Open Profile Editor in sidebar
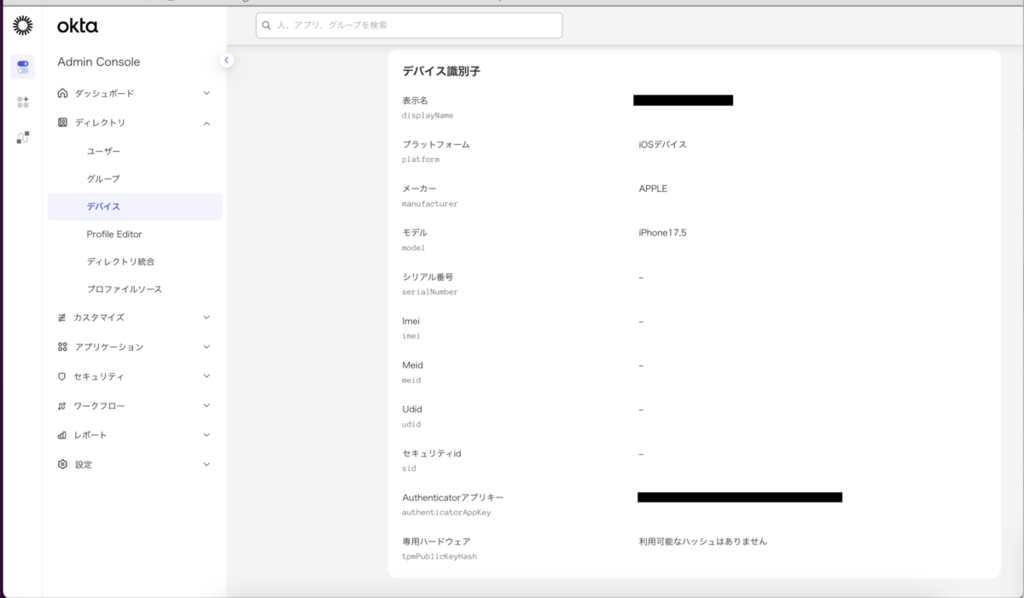This screenshot has width=1024, height=598. point(114,234)
